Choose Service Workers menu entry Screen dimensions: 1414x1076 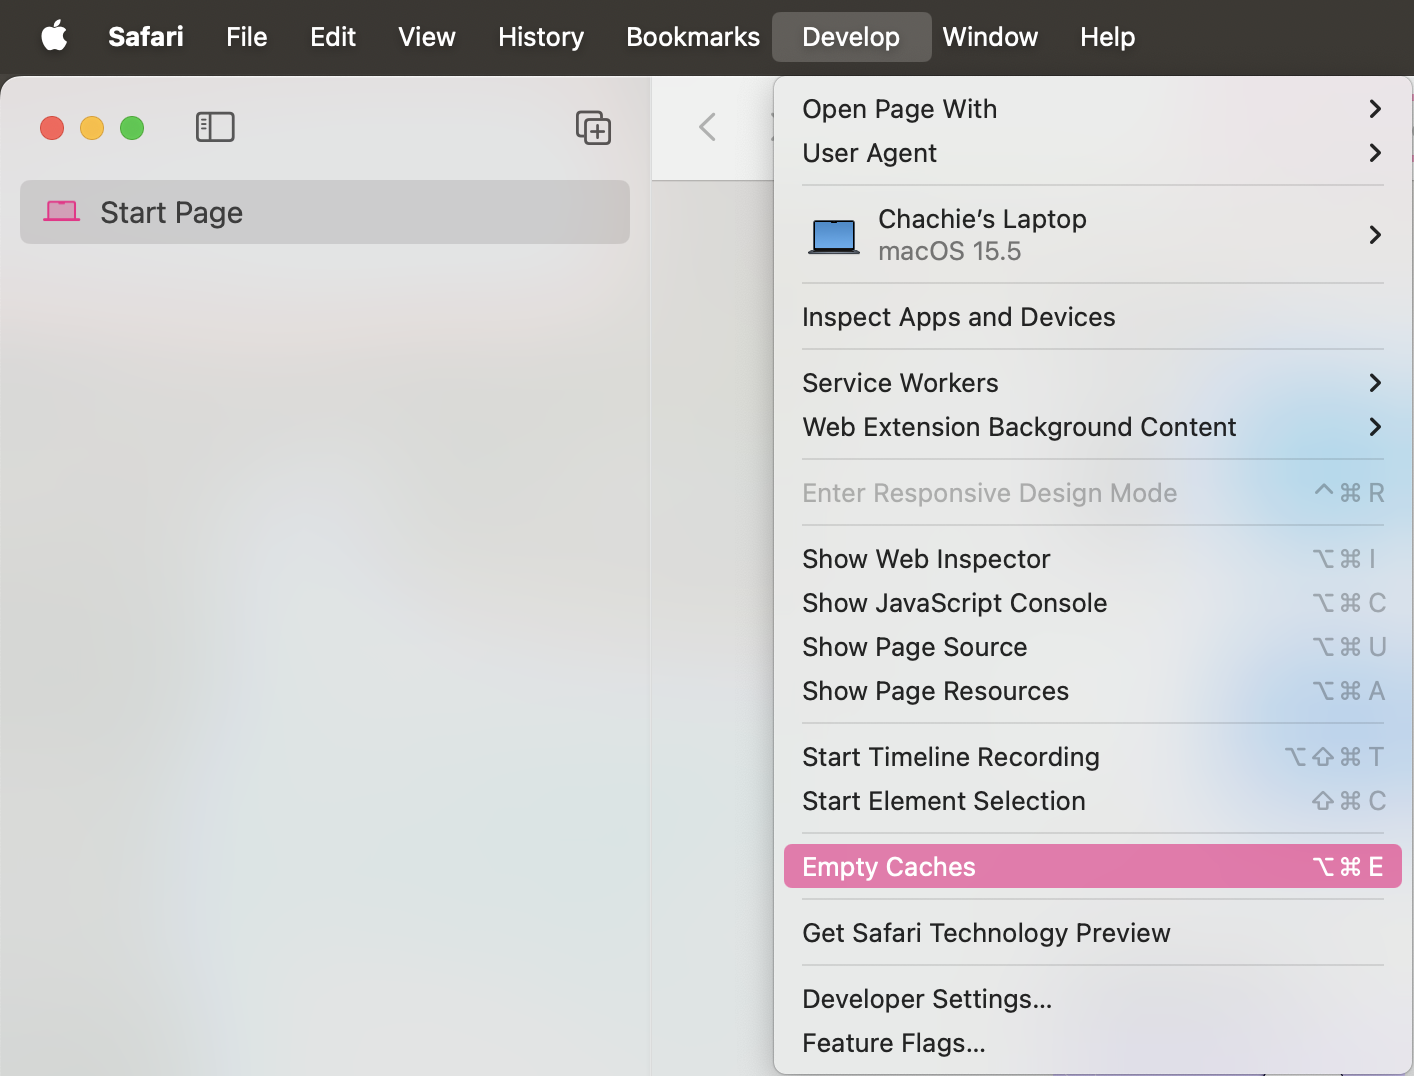point(1093,383)
